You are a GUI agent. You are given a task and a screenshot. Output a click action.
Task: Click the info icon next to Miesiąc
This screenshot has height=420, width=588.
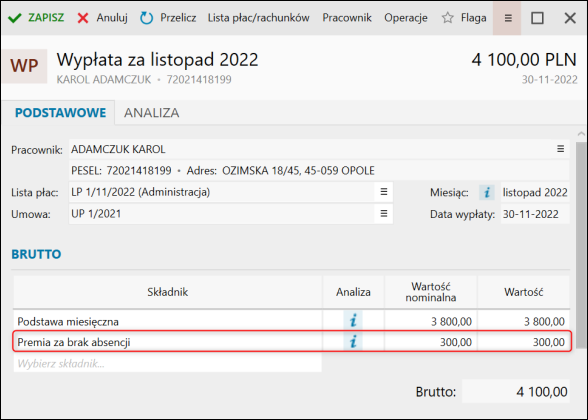tap(487, 193)
